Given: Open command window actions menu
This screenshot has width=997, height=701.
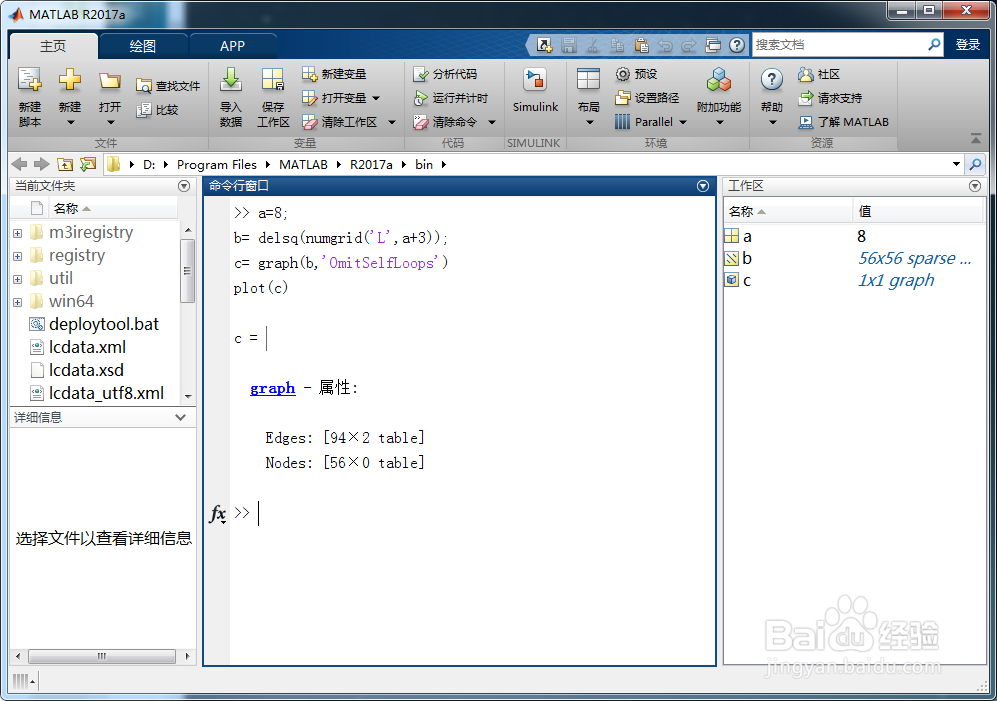Looking at the screenshot, I should [703, 186].
